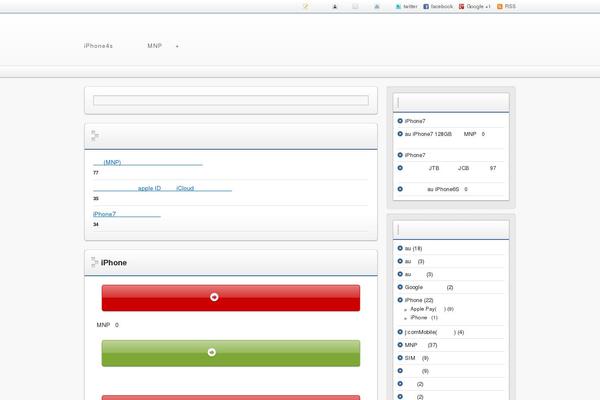Click the count "77" under MNP article
This screenshot has width=600, height=400.
pos(96,173)
